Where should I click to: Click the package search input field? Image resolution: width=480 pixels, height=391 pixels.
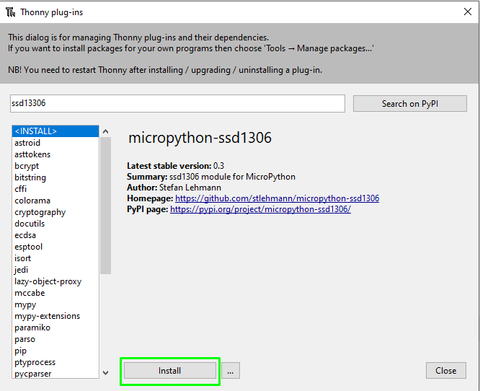177,103
